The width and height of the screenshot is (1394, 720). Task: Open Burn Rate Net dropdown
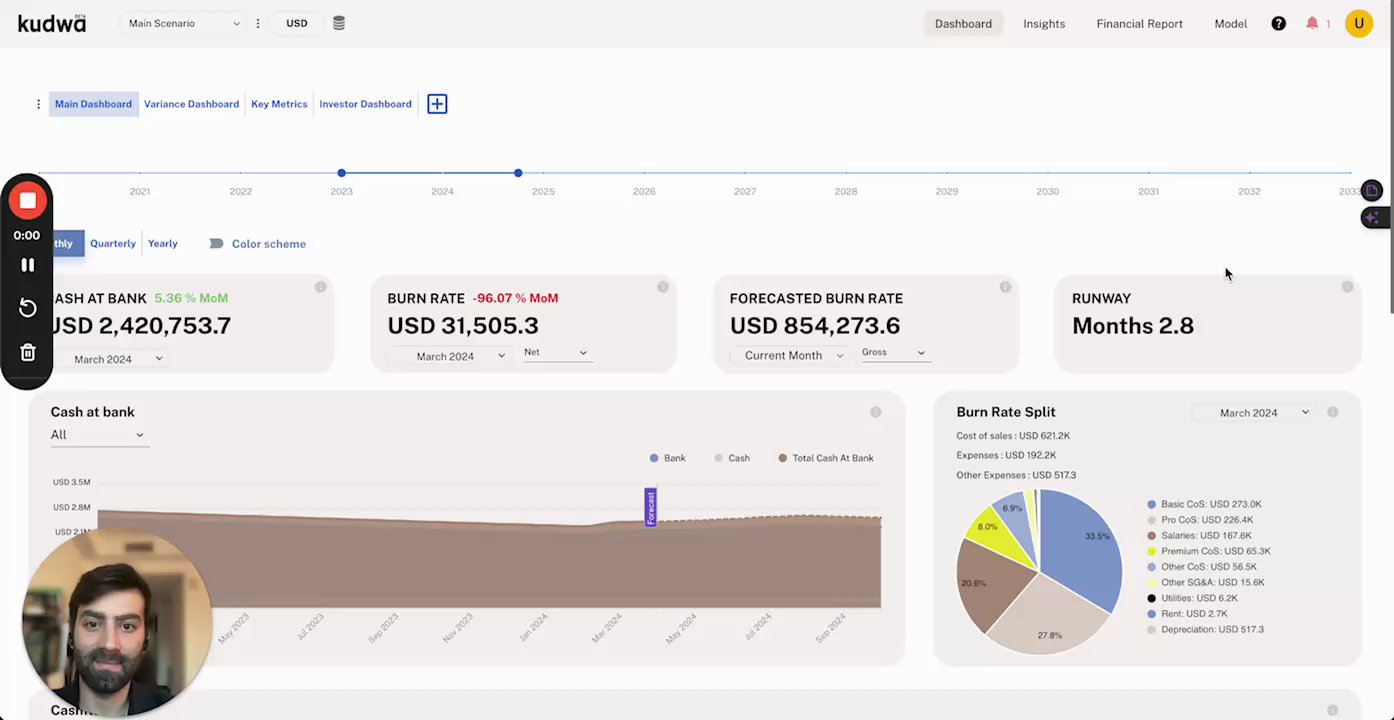[556, 353]
